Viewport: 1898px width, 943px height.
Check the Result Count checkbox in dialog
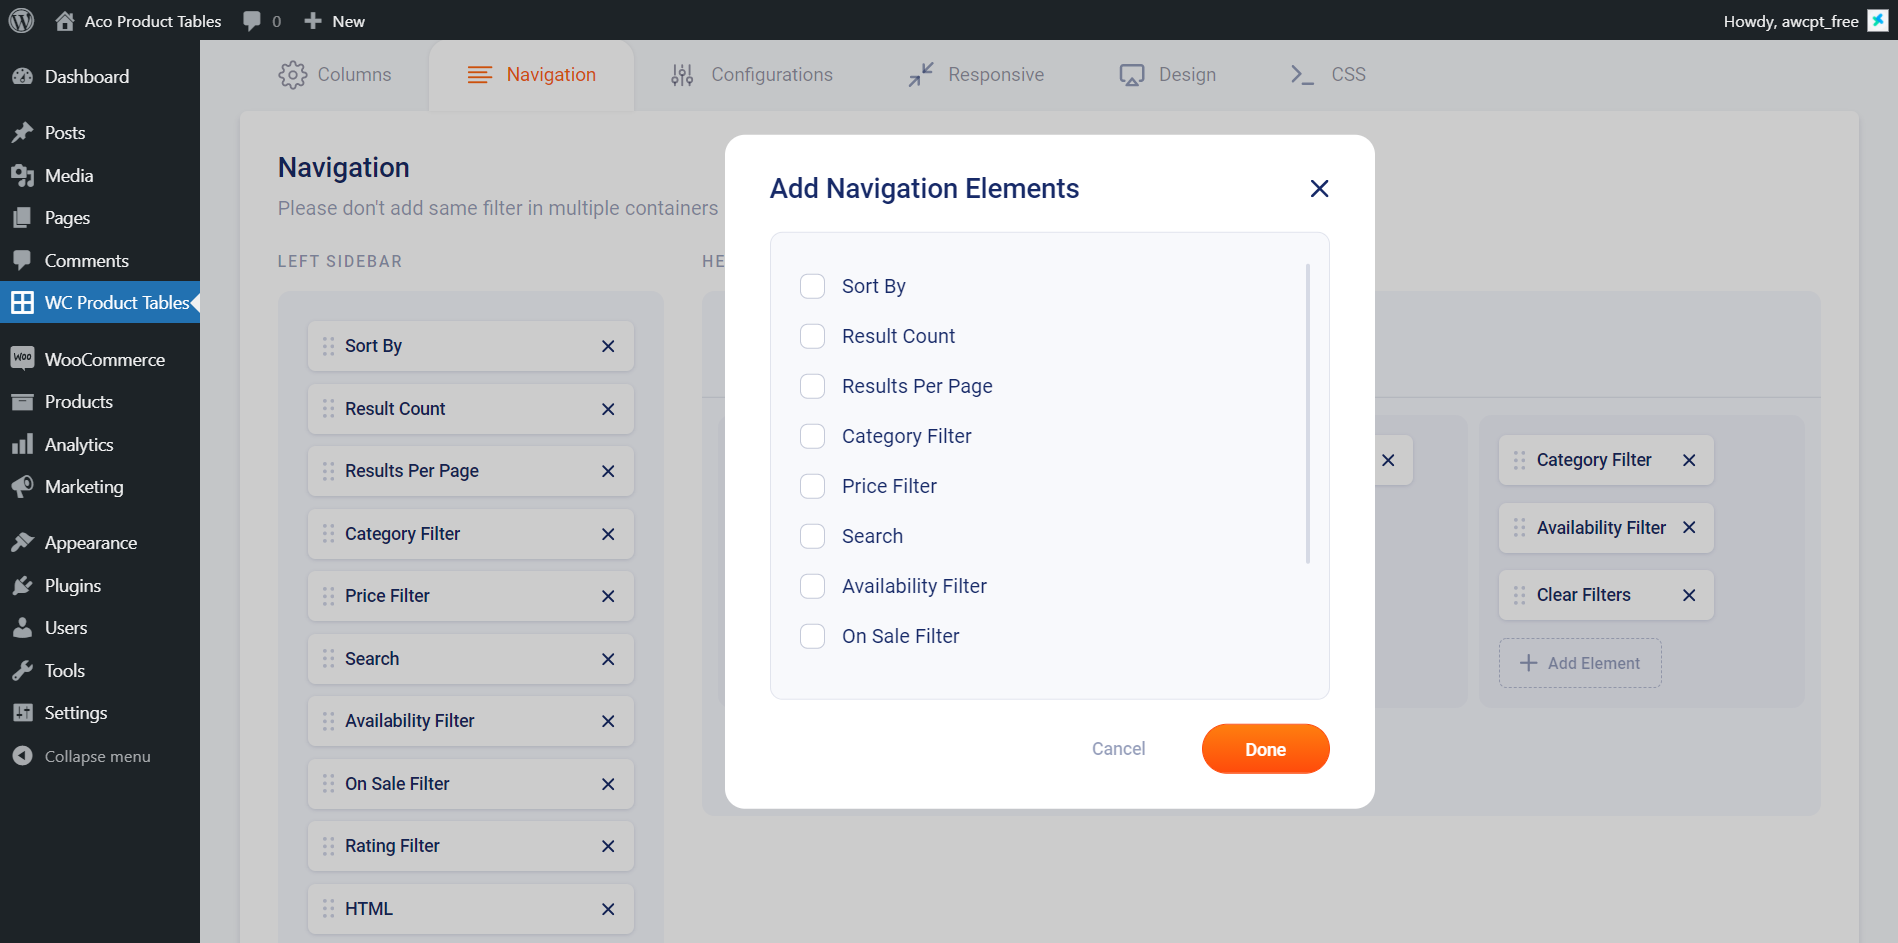pos(813,336)
